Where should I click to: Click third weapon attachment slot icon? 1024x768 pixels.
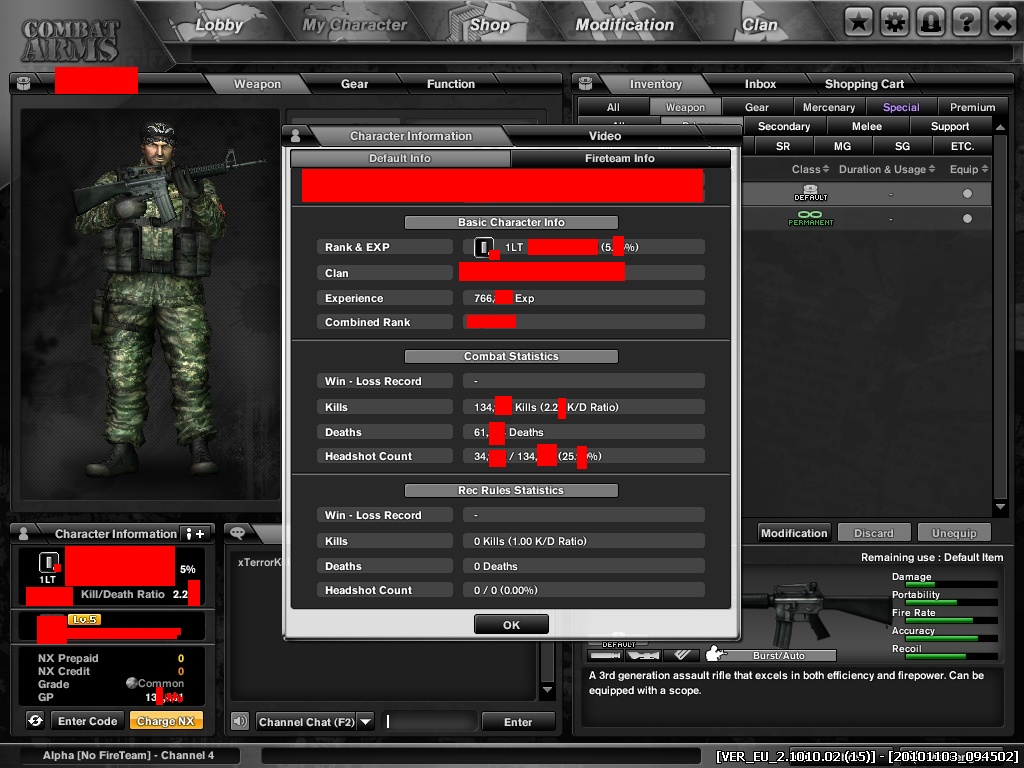[x=681, y=654]
